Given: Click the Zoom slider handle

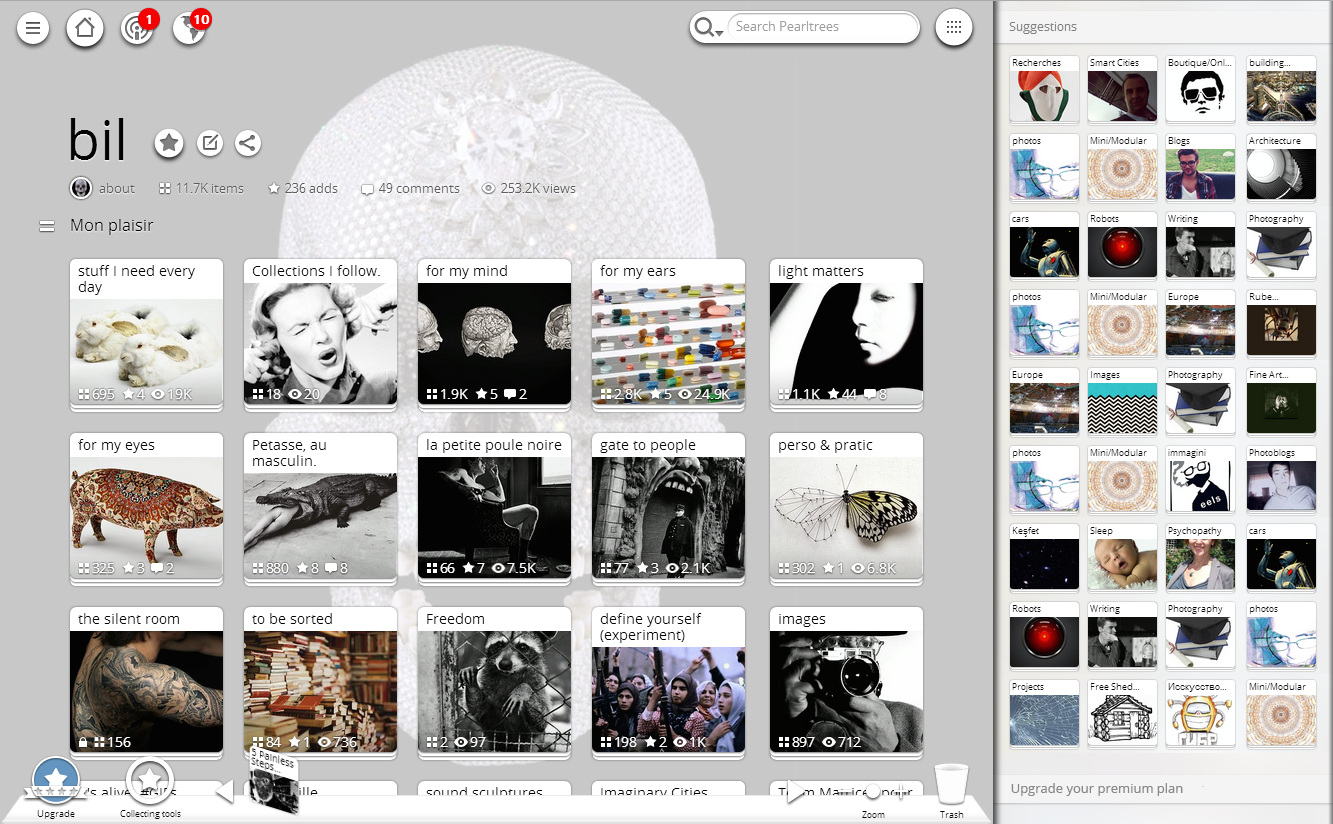Looking at the screenshot, I should pyautogui.click(x=873, y=791).
